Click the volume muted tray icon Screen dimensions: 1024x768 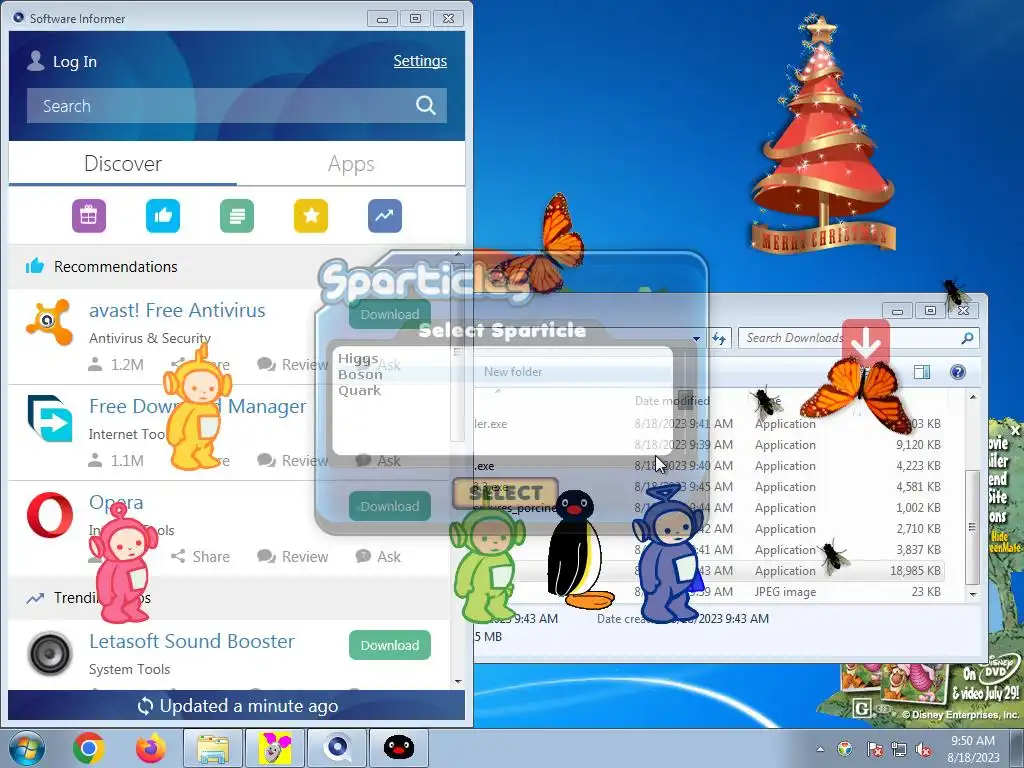pyautogui.click(x=923, y=750)
